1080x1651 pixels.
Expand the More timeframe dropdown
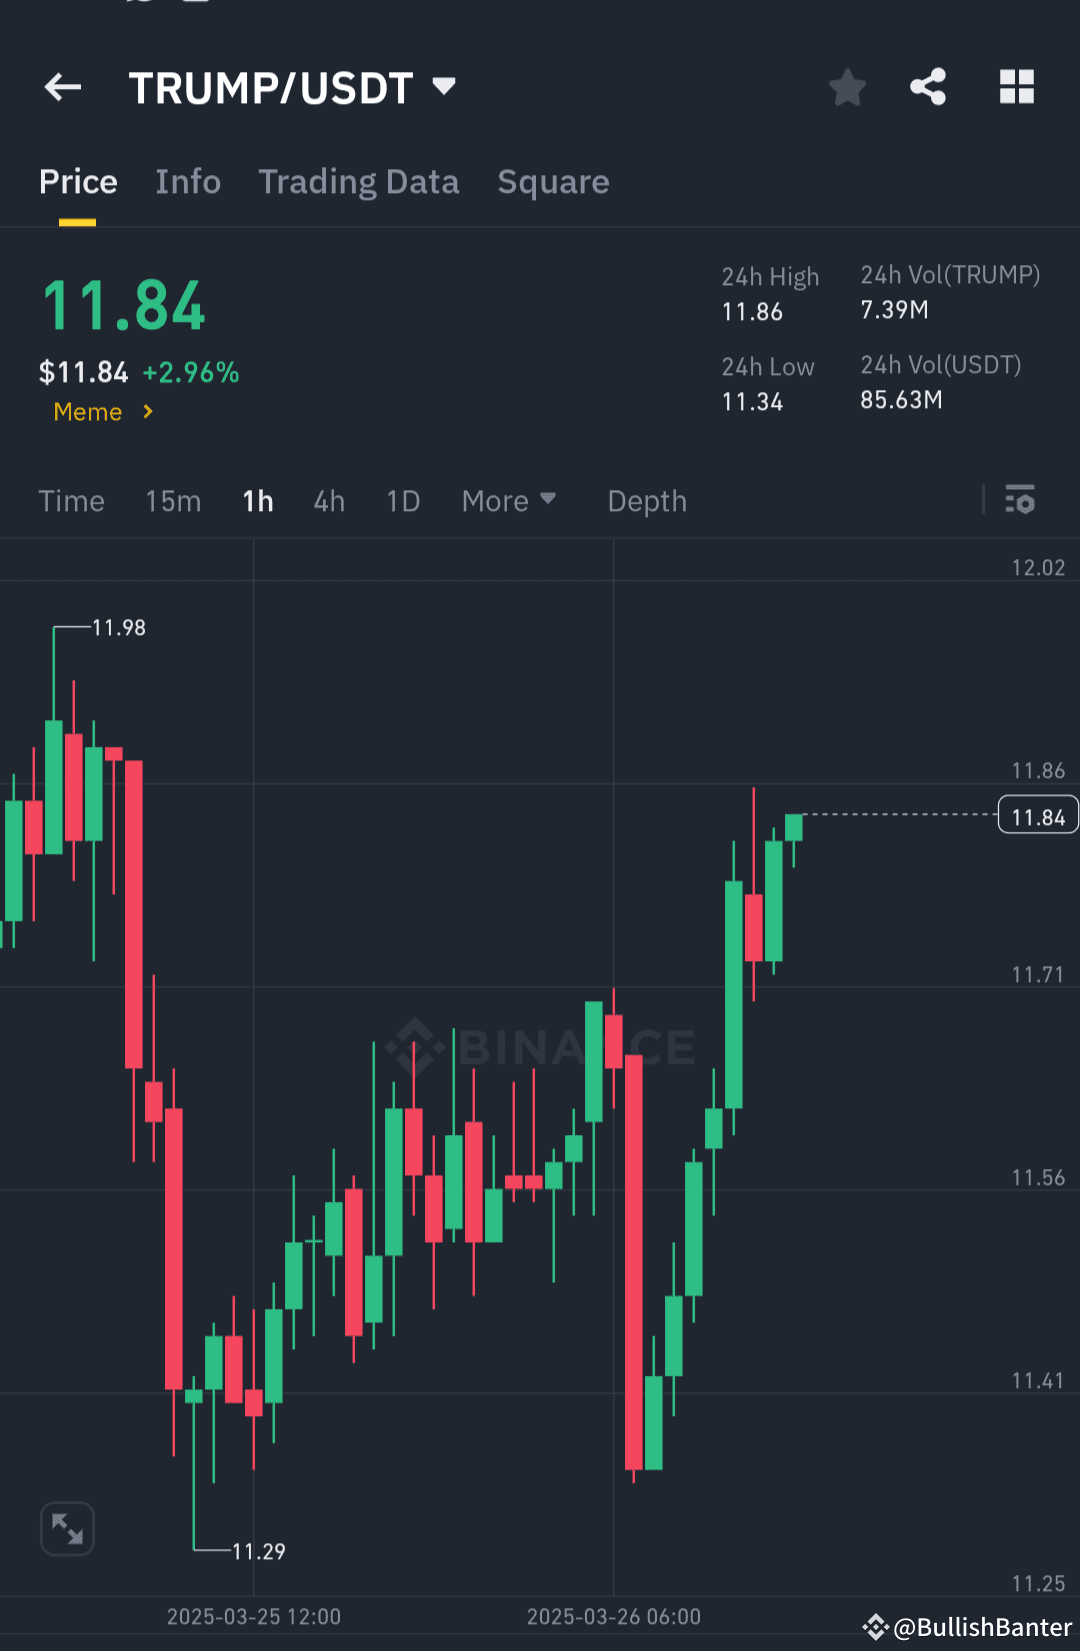pos(508,501)
